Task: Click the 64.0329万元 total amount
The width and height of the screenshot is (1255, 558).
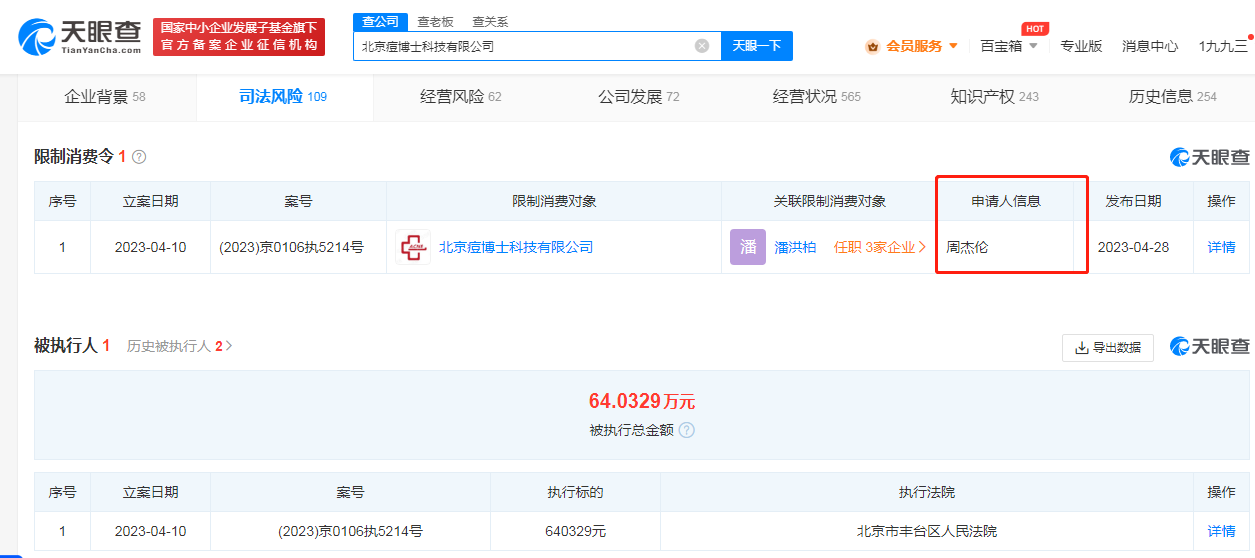Action: (642, 402)
